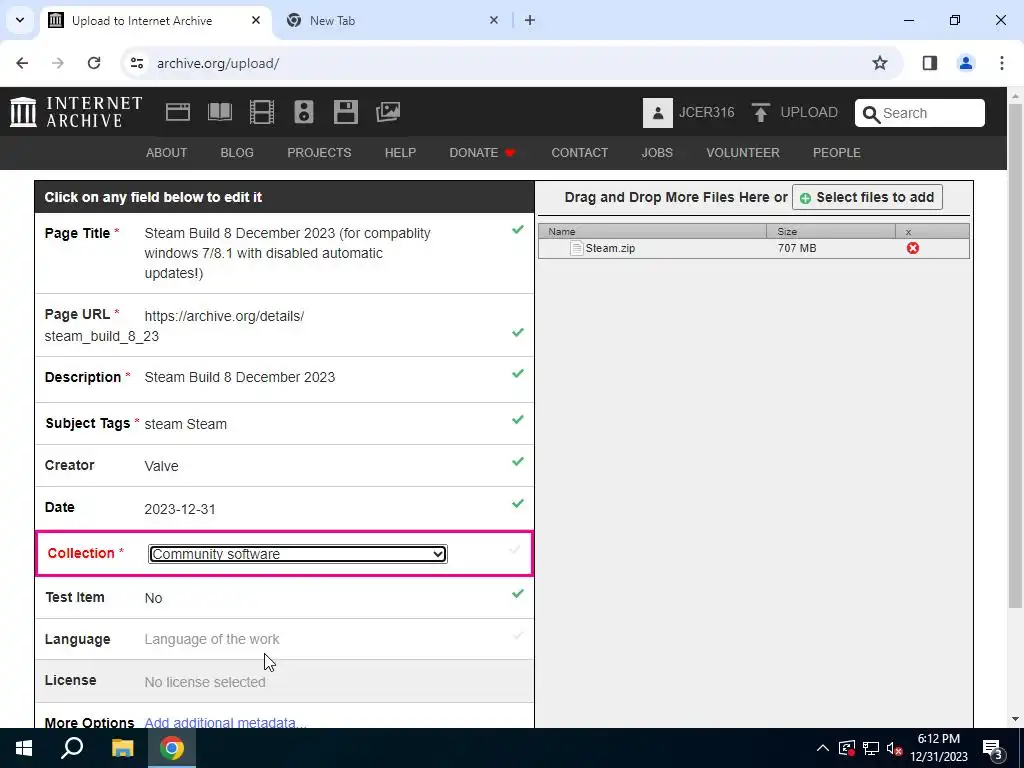Screen dimensions: 1024x768
Task: Click the JCER316 user avatar icon
Action: pos(658,113)
